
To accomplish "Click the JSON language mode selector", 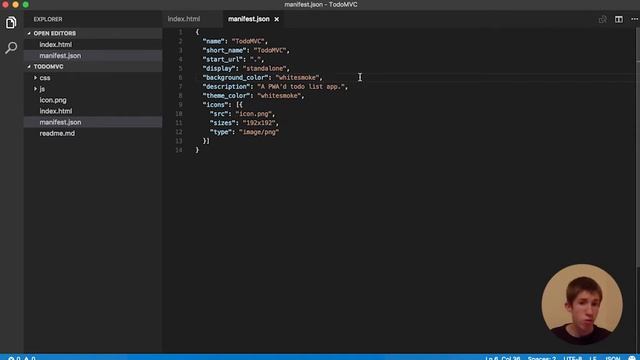I will pyautogui.click(x=613, y=358).
